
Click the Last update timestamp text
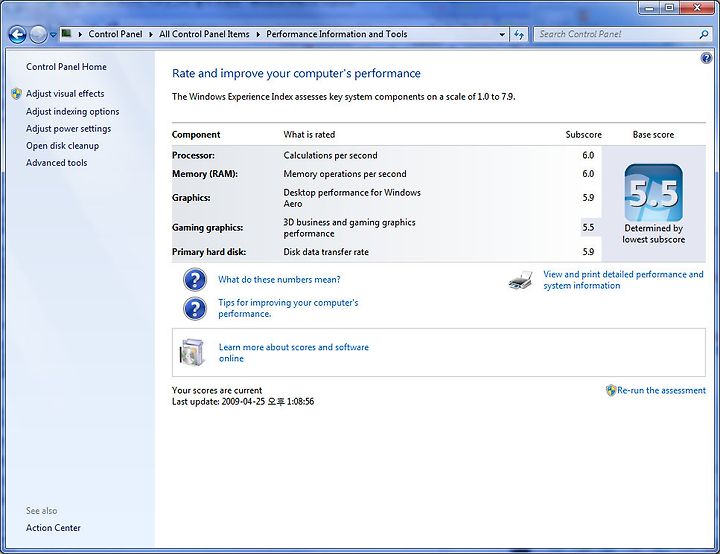coord(243,402)
